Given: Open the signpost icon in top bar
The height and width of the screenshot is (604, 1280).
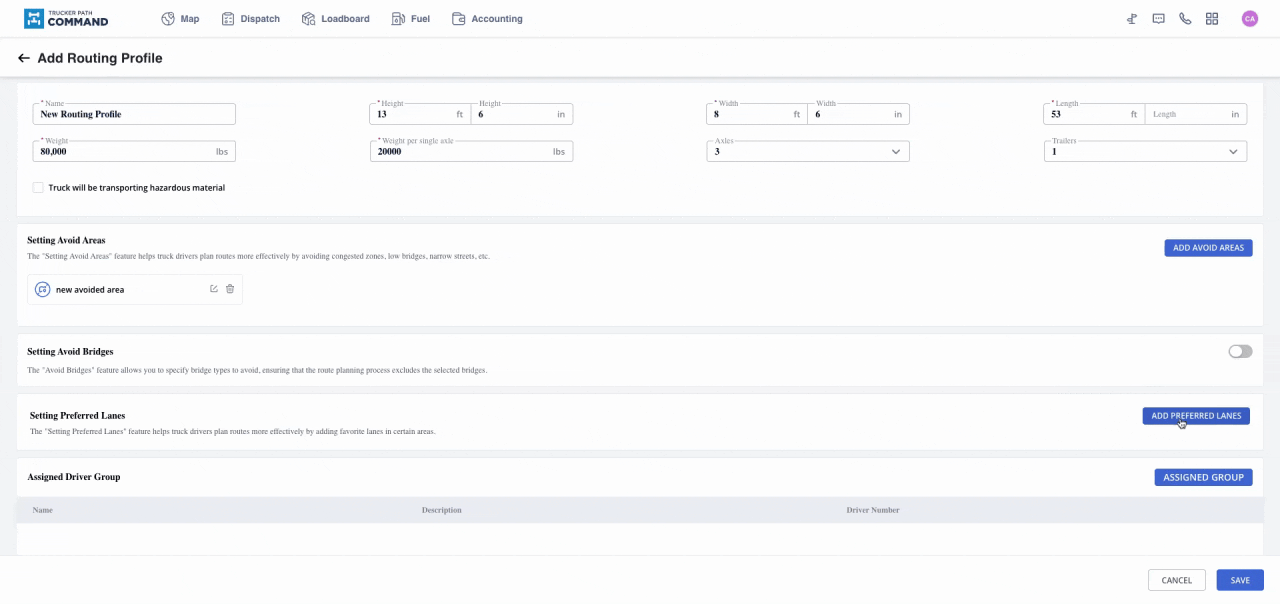Looking at the screenshot, I should coord(1132,19).
